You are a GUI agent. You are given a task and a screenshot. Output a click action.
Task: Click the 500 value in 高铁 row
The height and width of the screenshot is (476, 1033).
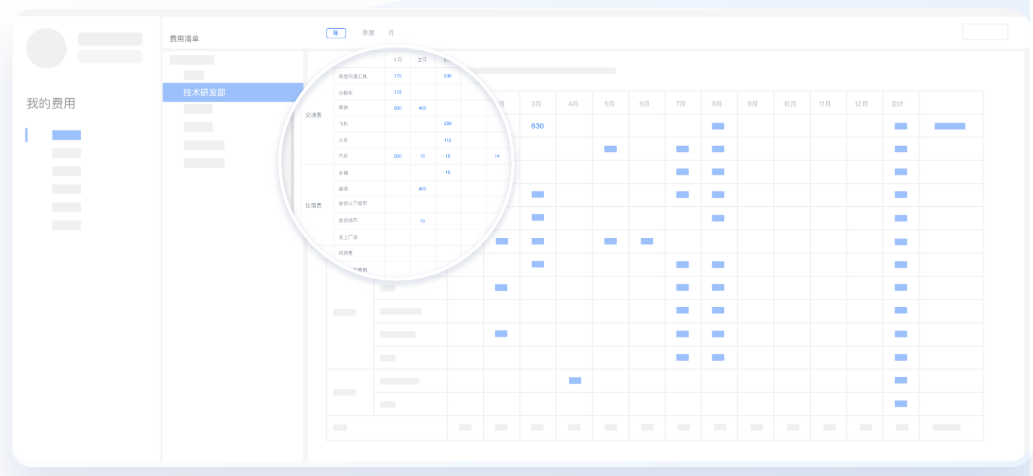tap(397, 108)
